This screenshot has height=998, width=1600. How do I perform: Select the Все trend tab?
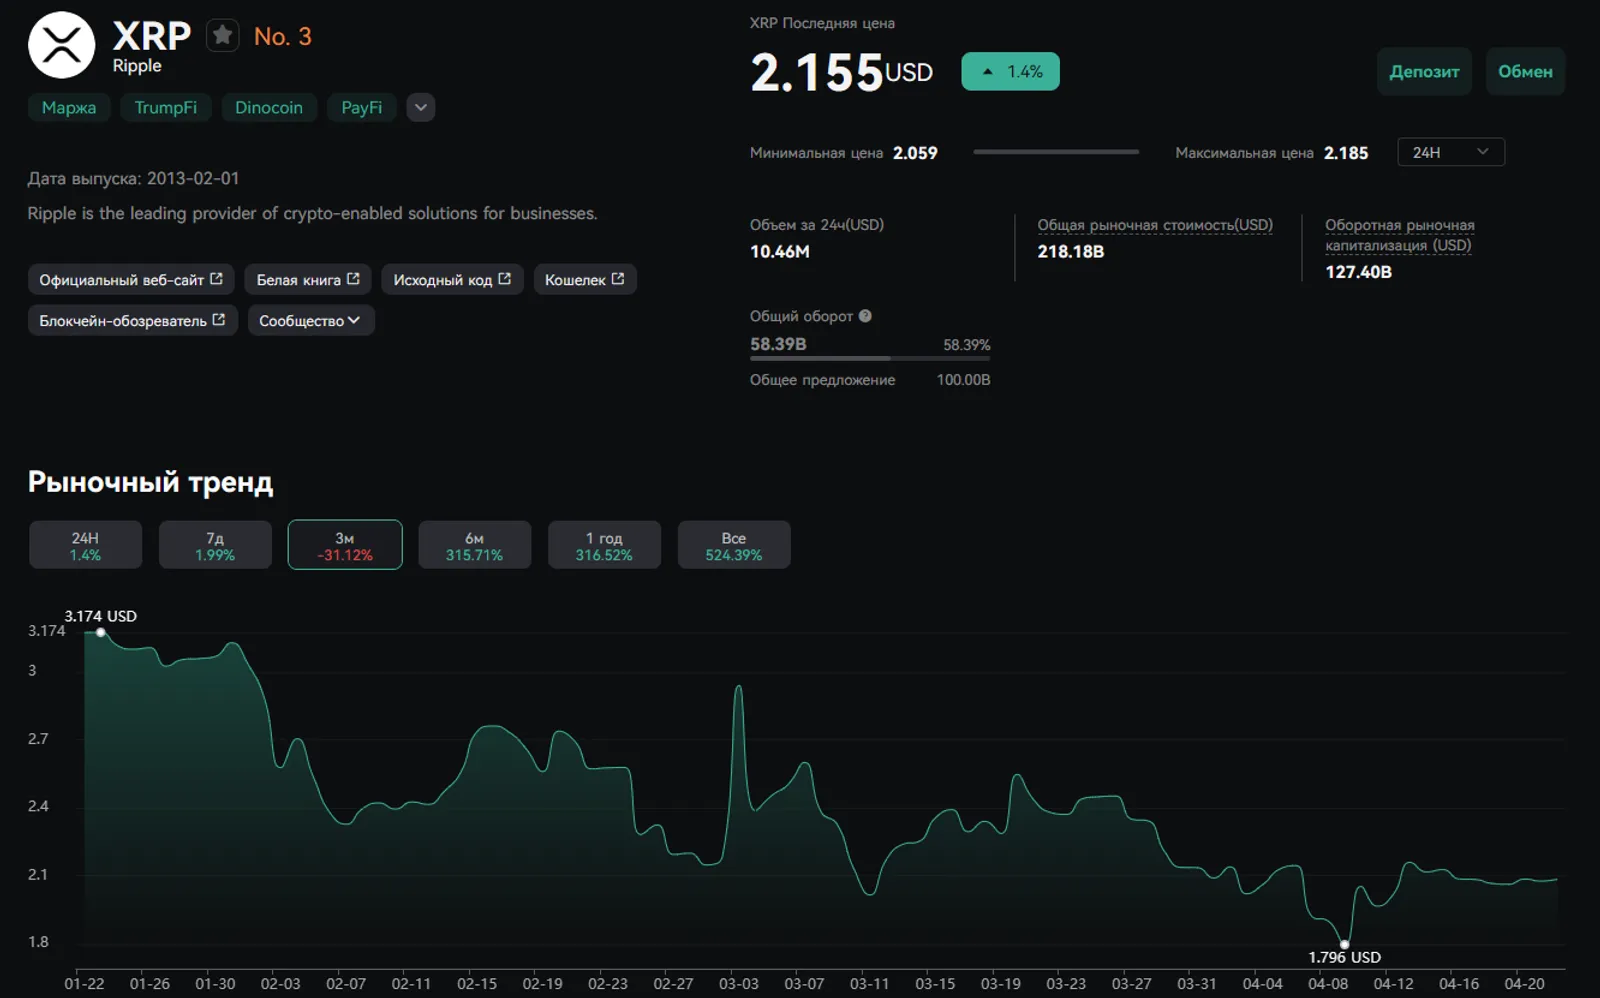734,545
